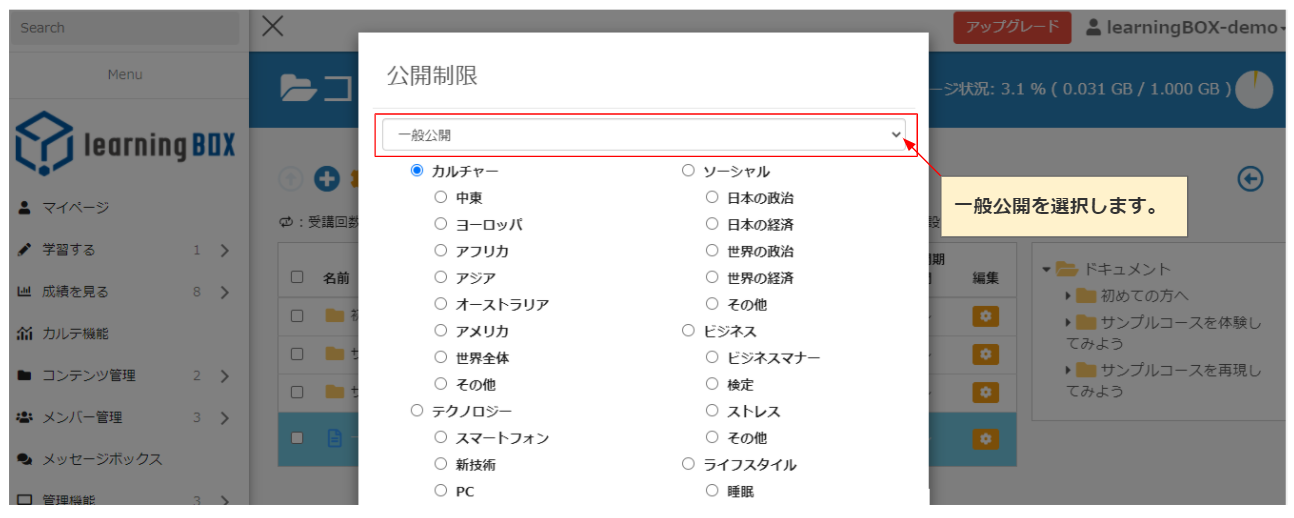Open the learningBOX-demo account dropdown
1294x518 pixels.
tap(1185, 27)
